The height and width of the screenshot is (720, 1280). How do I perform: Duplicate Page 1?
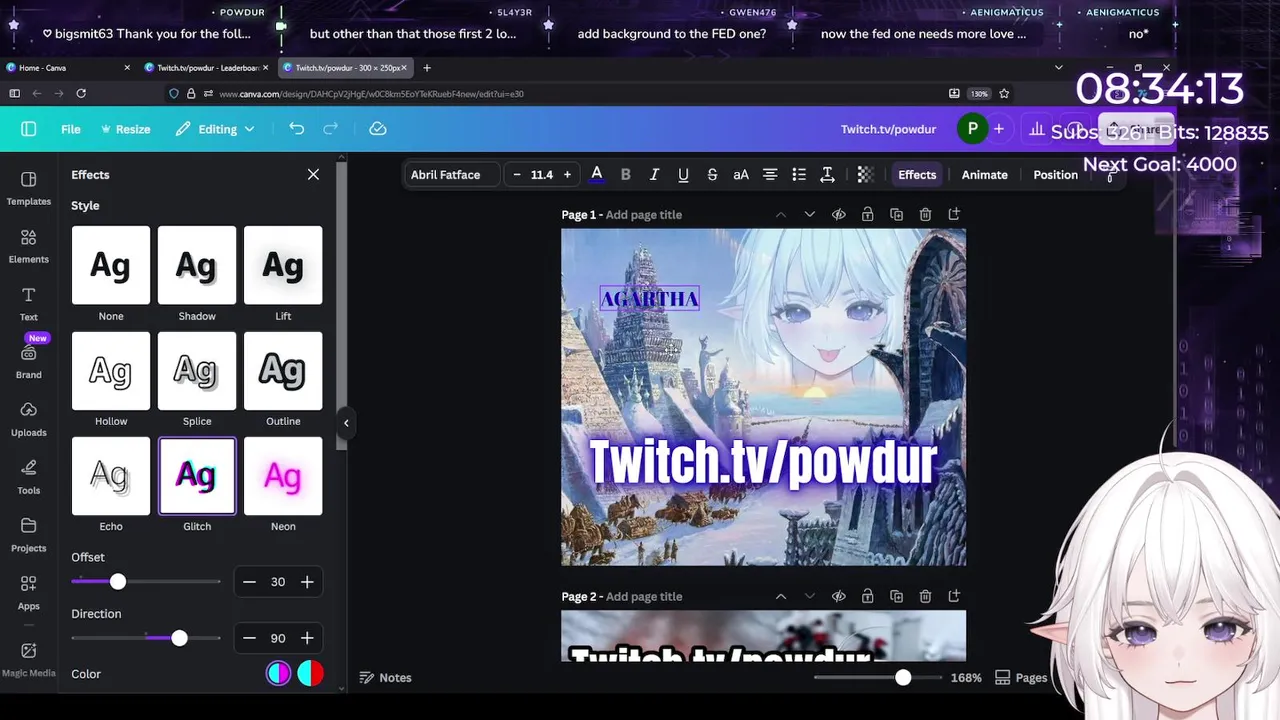pyautogui.click(x=896, y=215)
